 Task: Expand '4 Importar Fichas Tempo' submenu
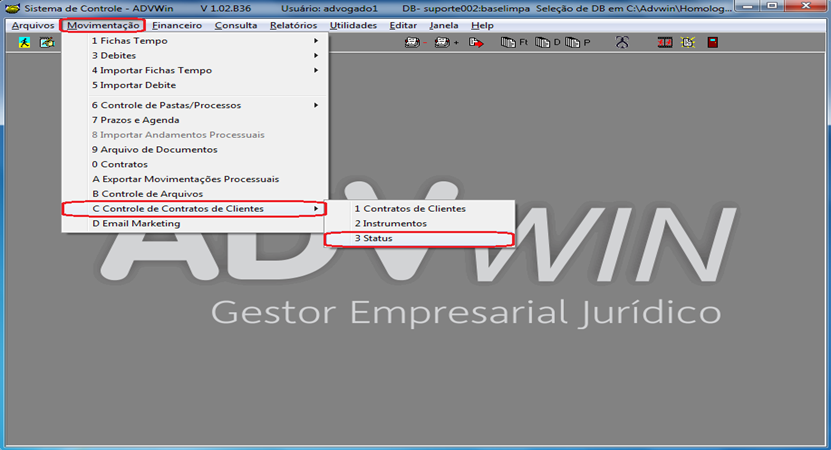(195, 70)
